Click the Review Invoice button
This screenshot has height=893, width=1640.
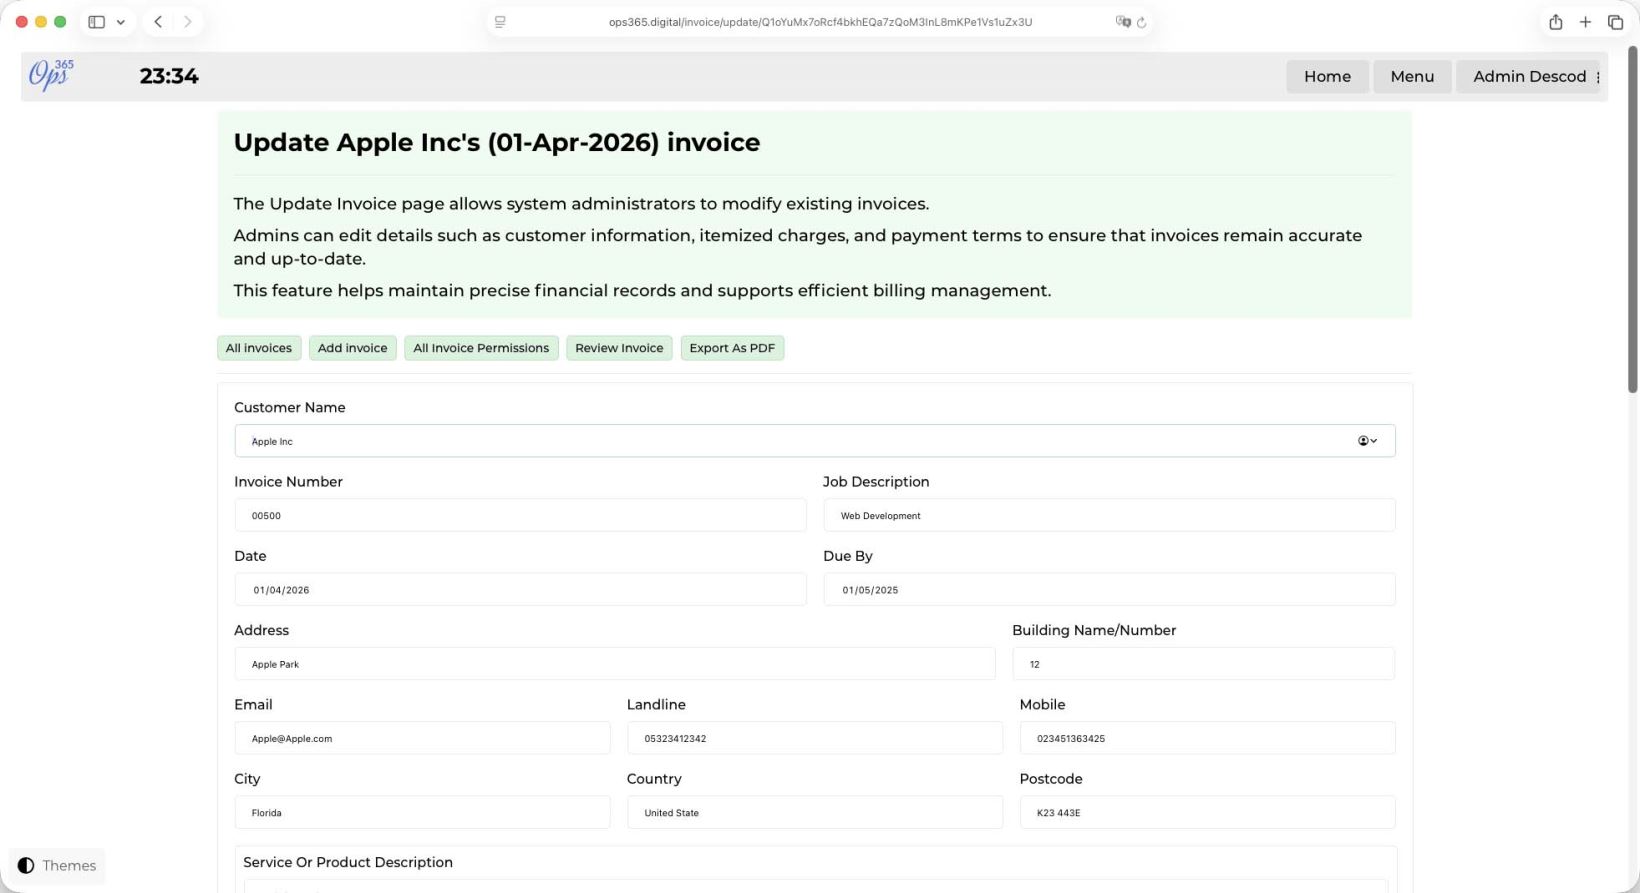619,348
